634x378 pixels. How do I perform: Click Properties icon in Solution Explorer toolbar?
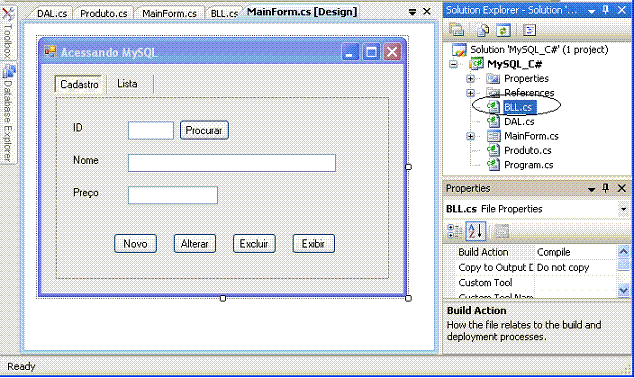[x=456, y=30]
